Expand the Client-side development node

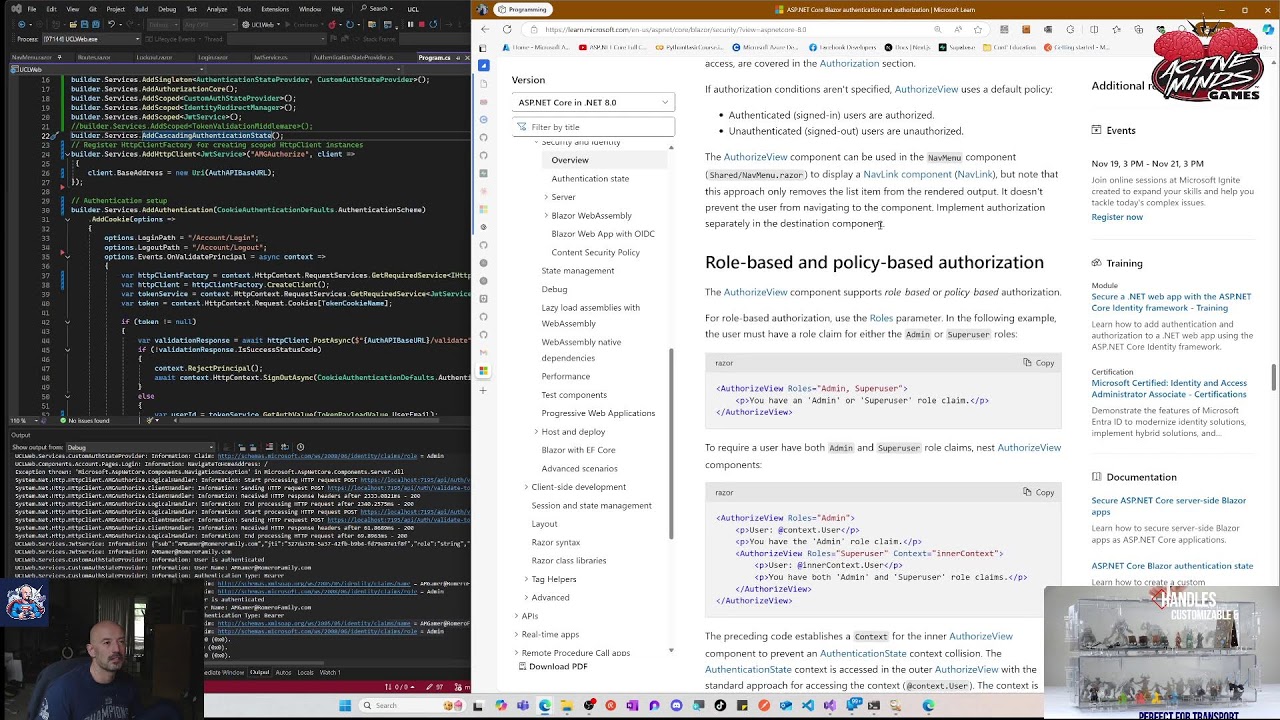[526, 487]
